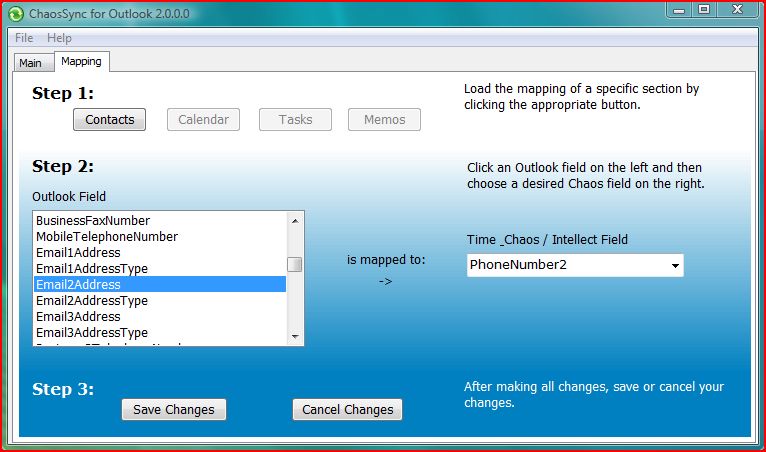Screen dimensions: 766x452
Task: Open the File menu
Action: click(24, 38)
